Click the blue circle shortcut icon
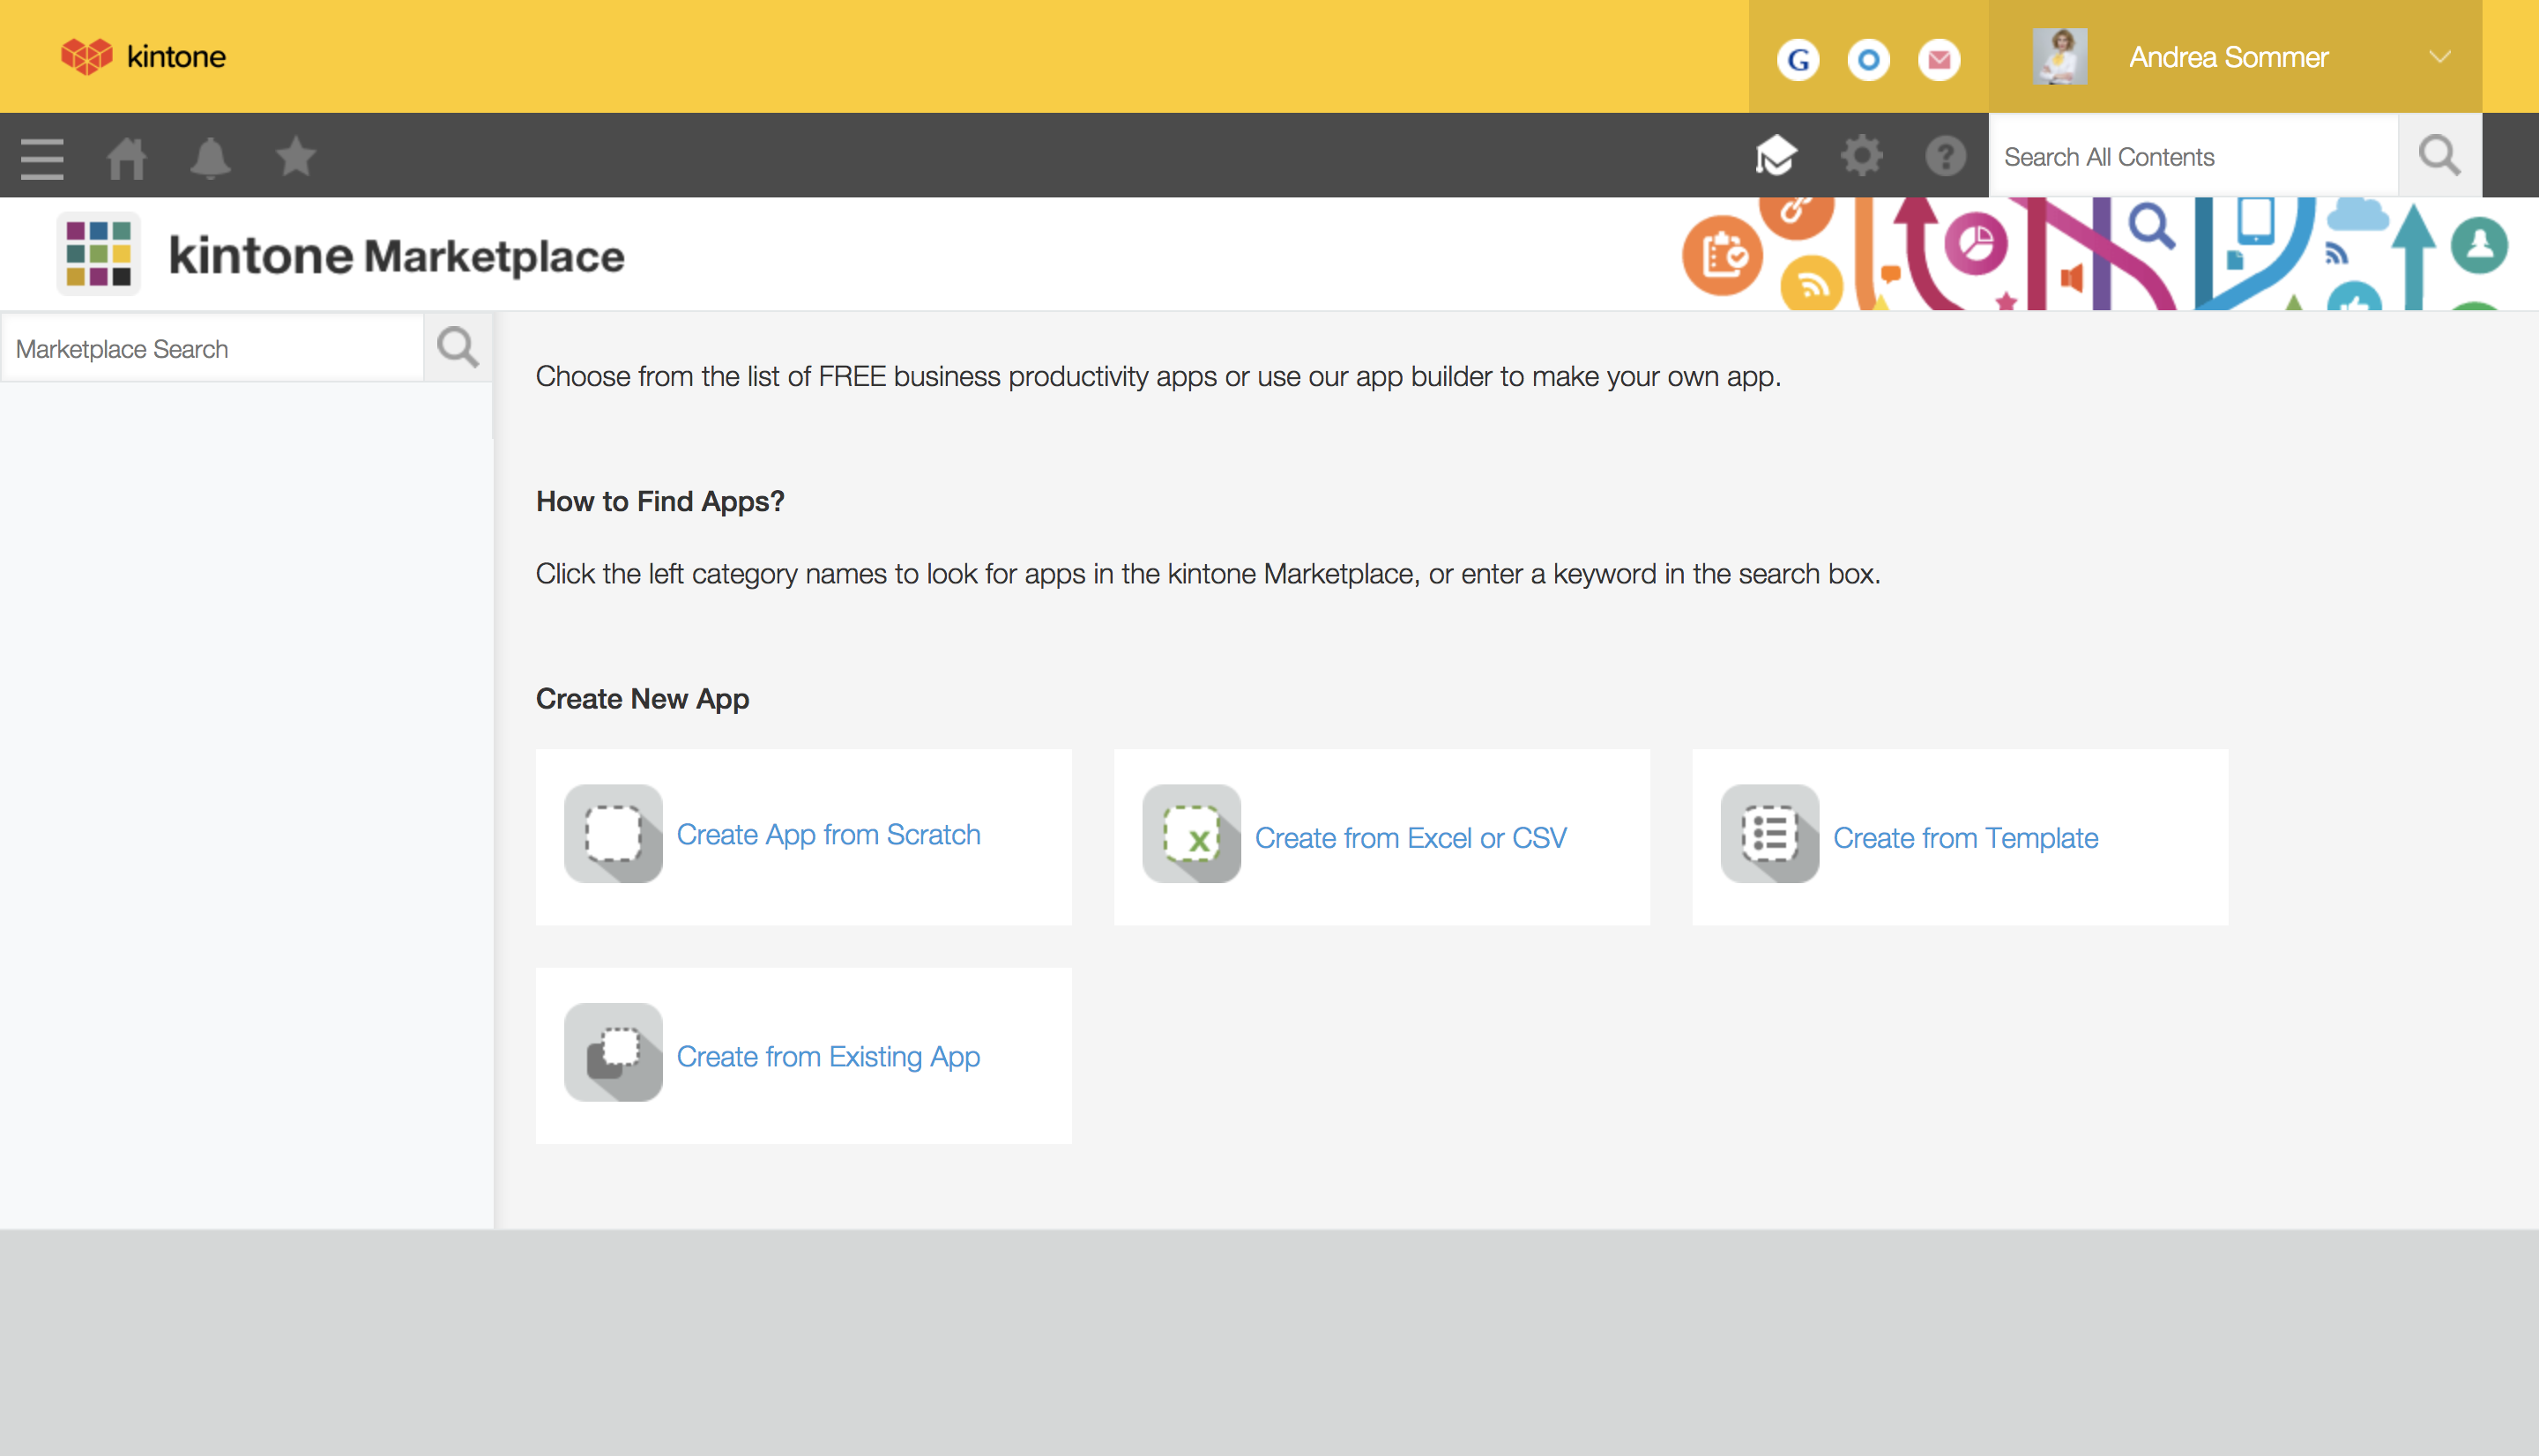This screenshot has width=2539, height=1456. point(1868,59)
